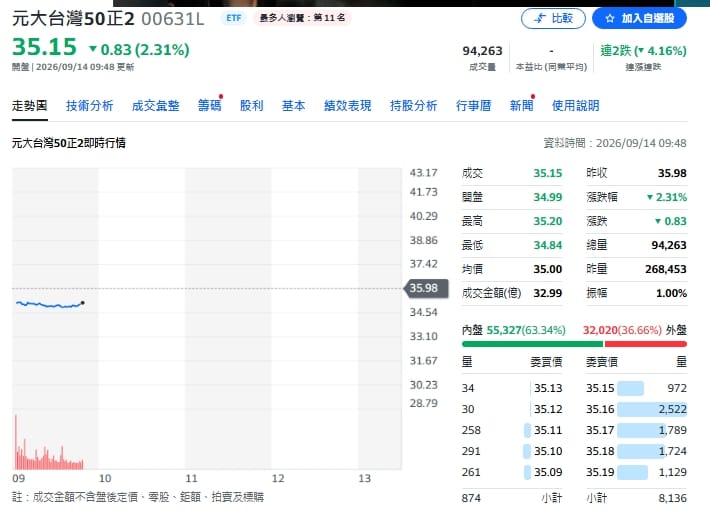
Task: Open the 使用說明 tab
Action: pyautogui.click(x=576, y=106)
